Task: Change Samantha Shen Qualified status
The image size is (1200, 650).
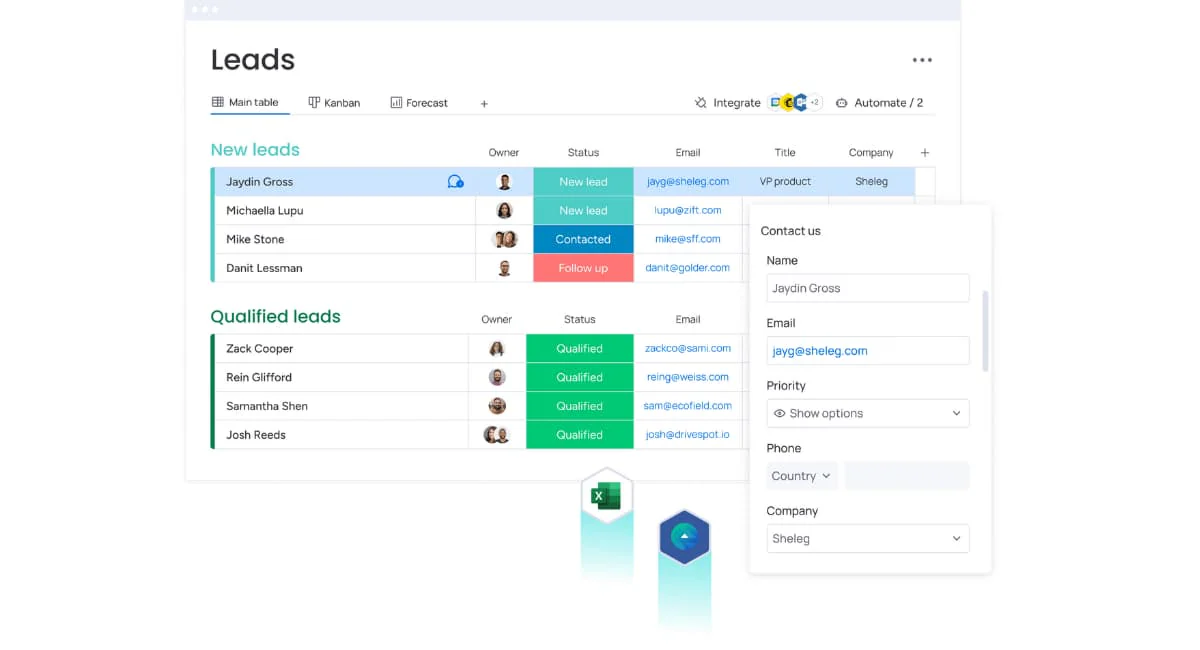Action: pos(580,406)
